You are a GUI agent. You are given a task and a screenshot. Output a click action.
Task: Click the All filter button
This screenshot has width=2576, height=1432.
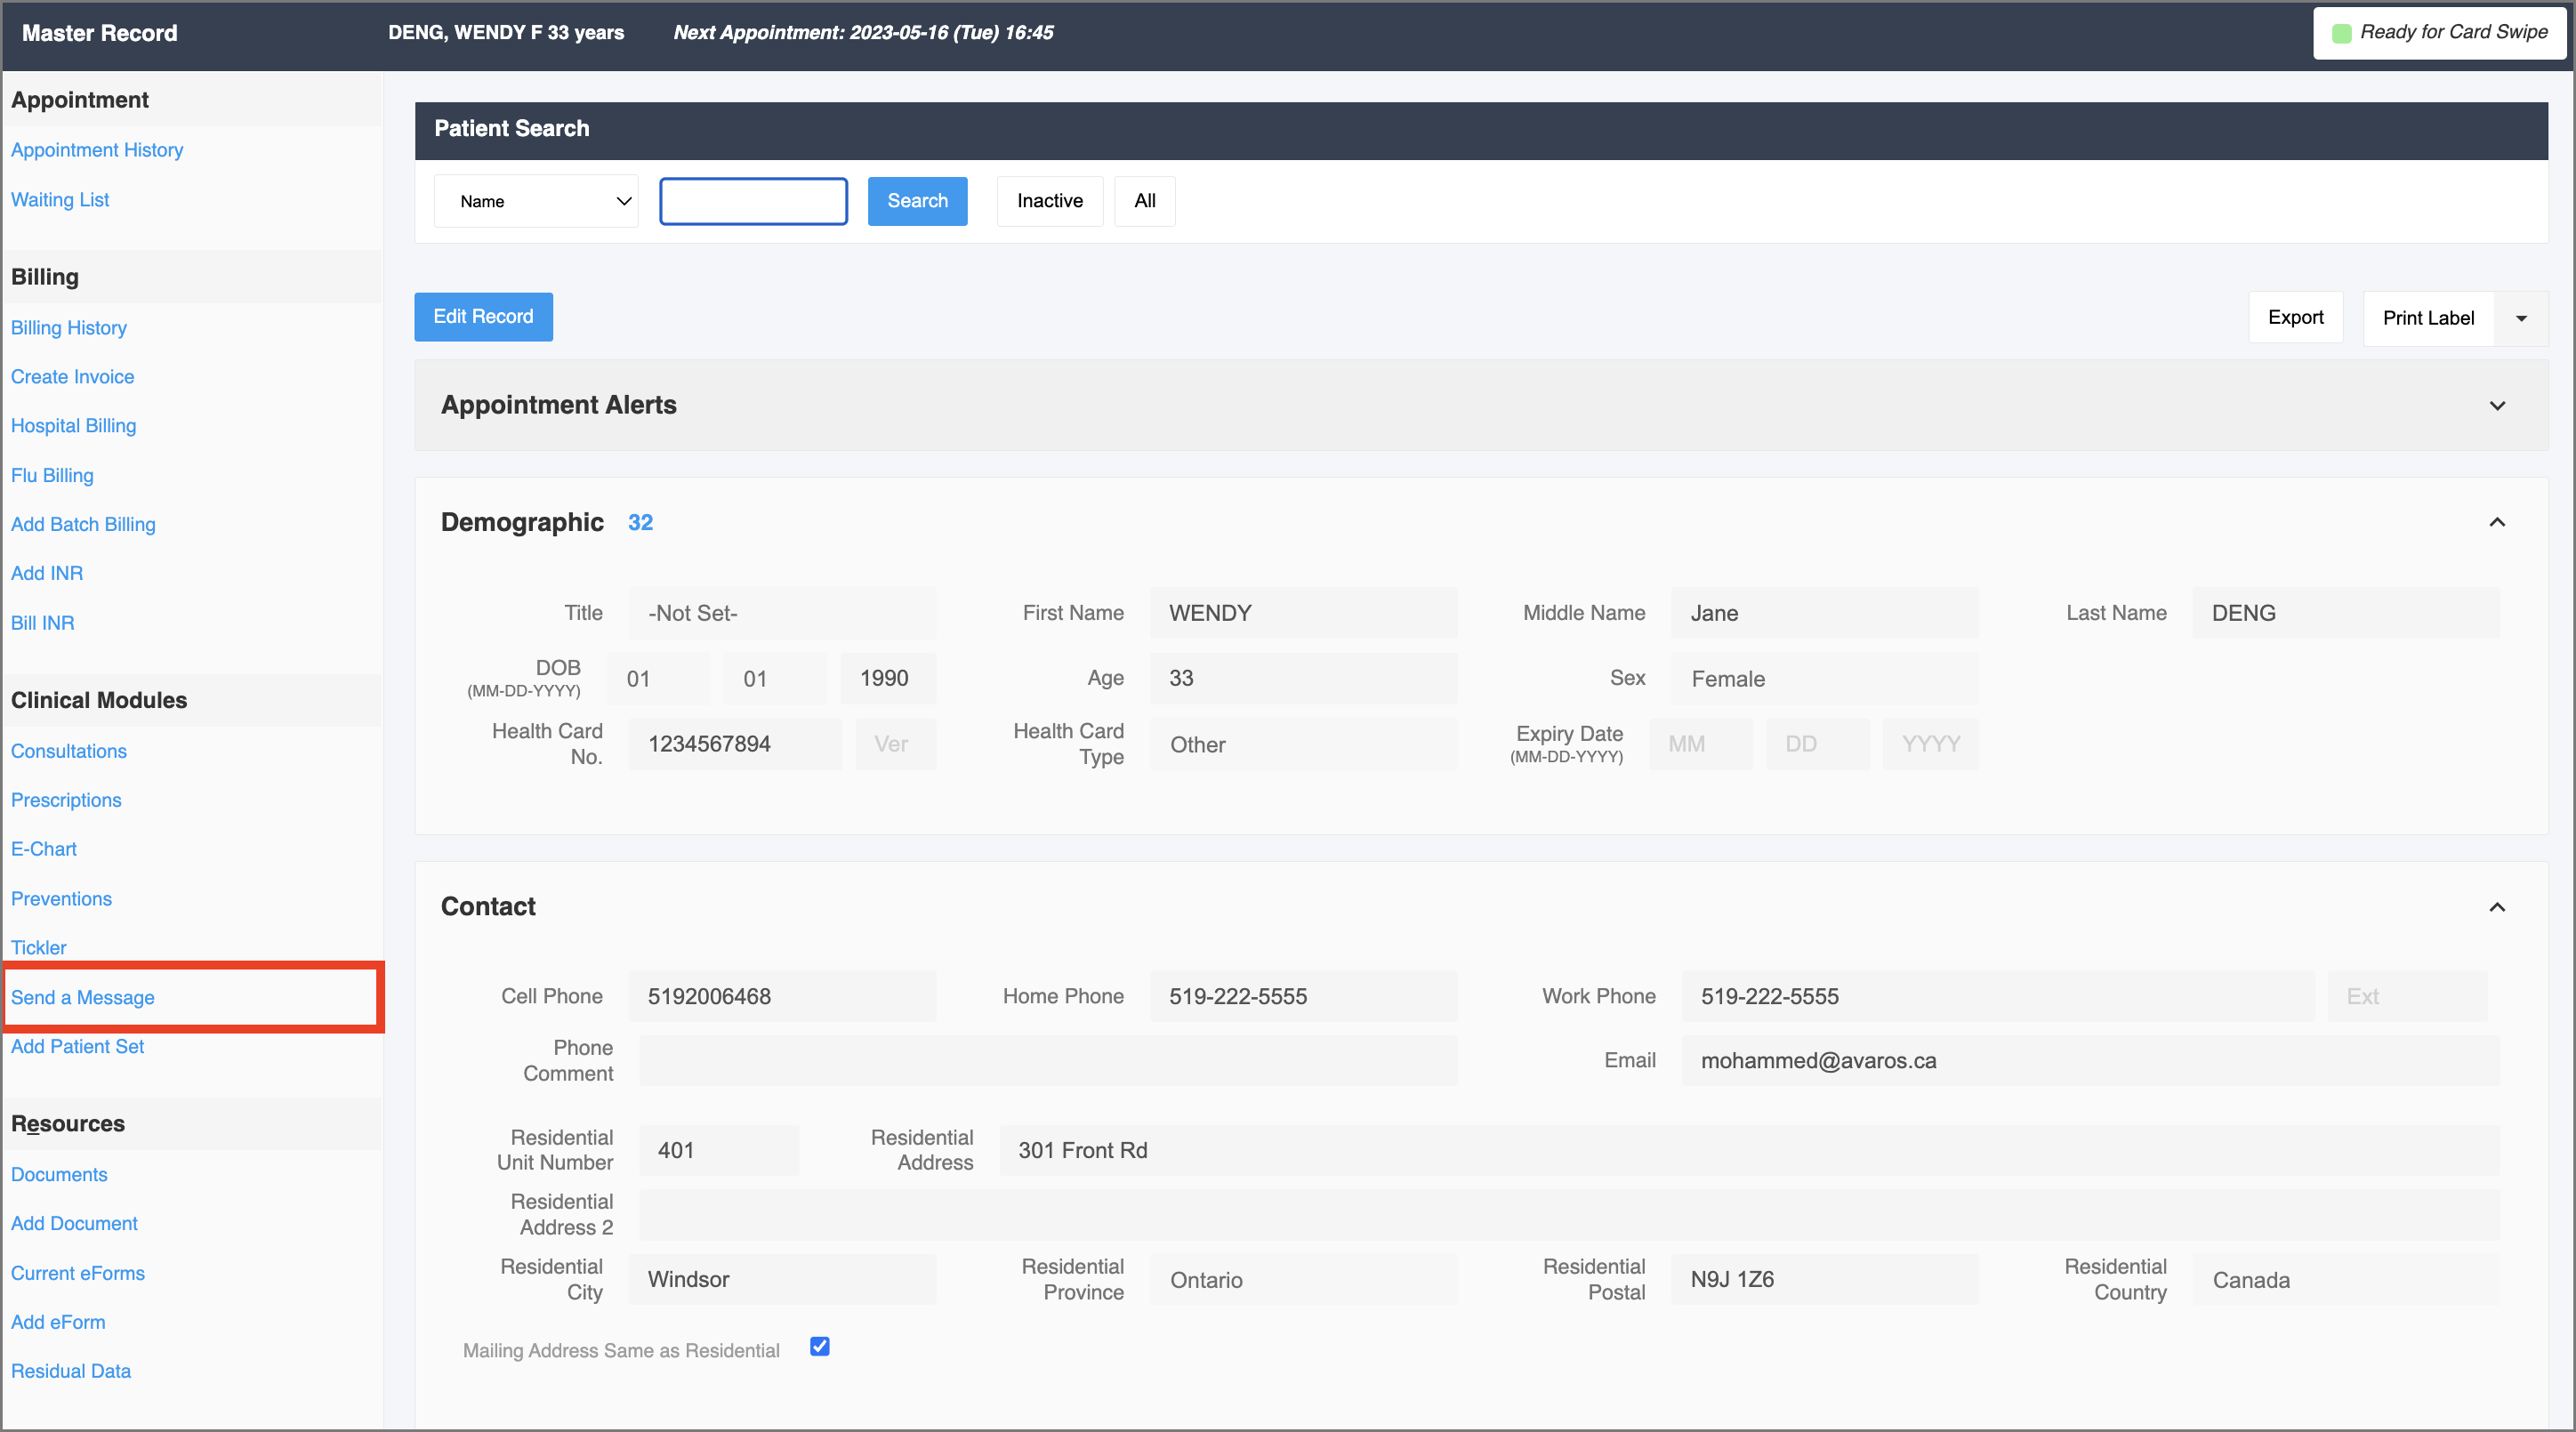1145,201
